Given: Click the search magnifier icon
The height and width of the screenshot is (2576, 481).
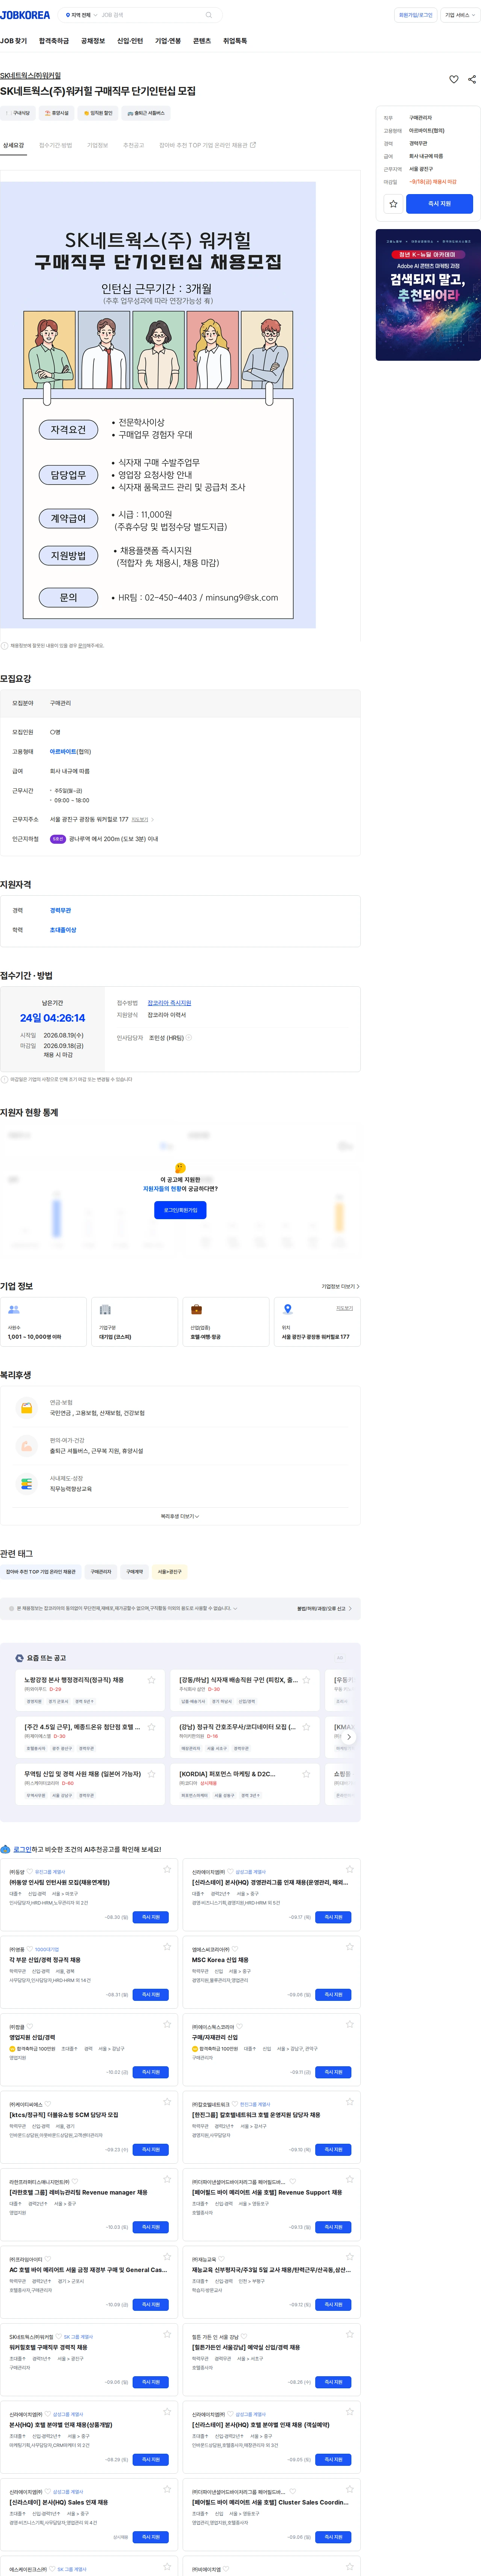Looking at the screenshot, I should click(x=208, y=15).
